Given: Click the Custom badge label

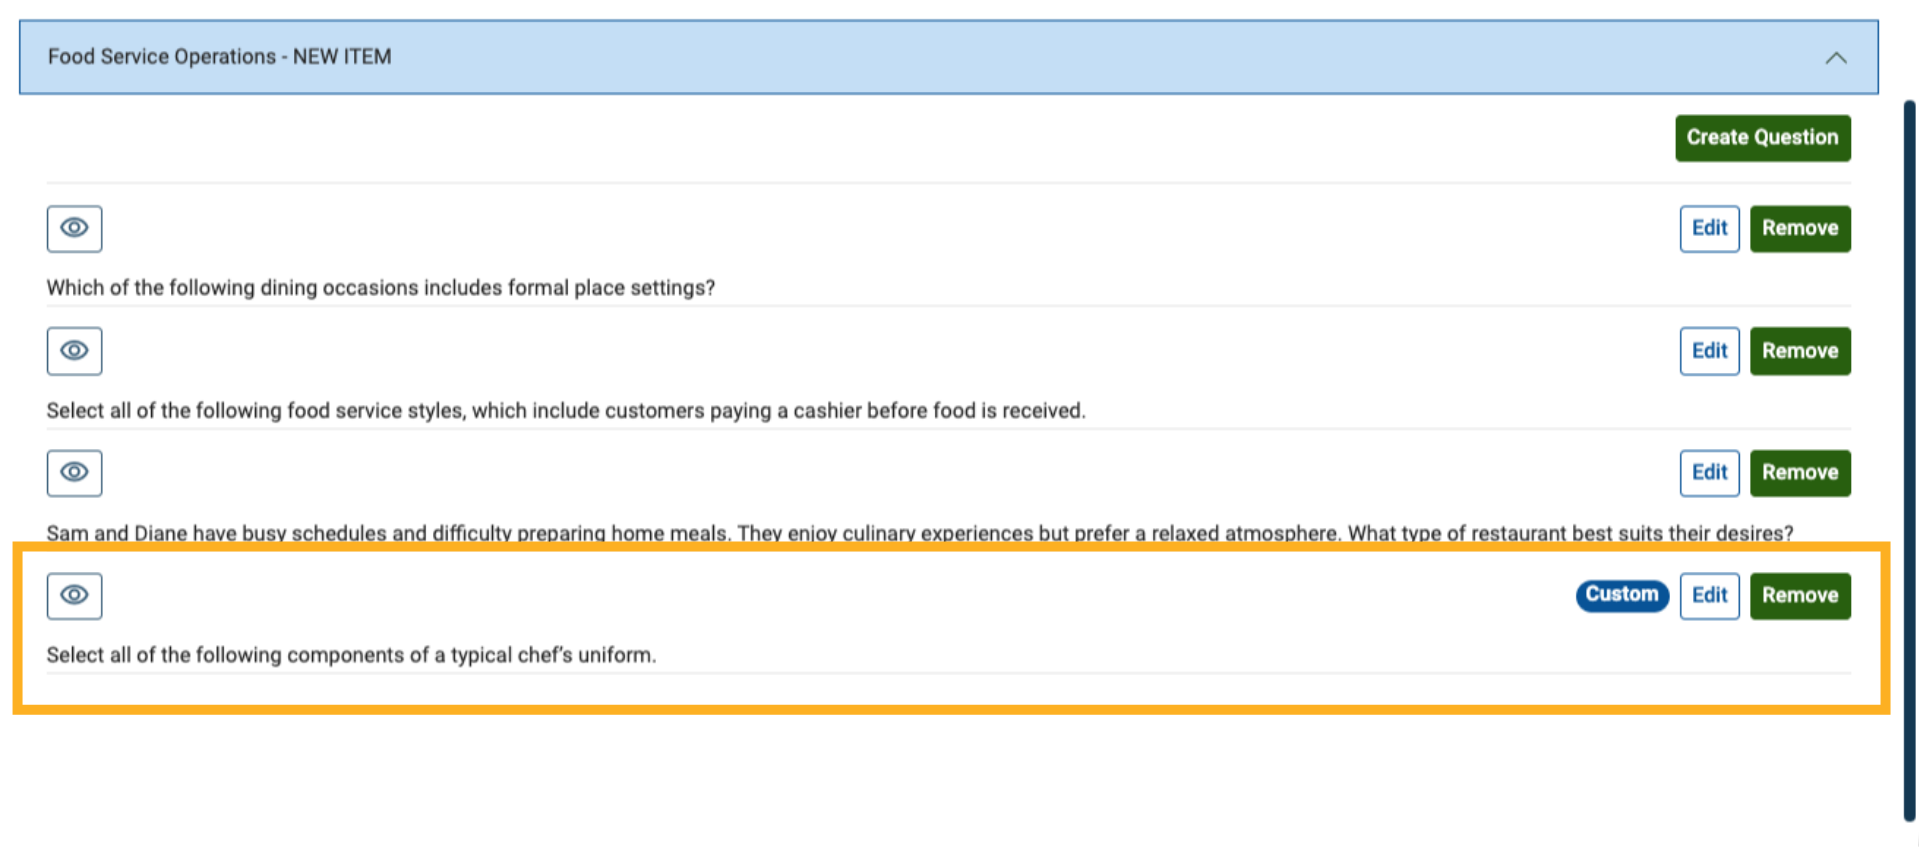Looking at the screenshot, I should click(x=1621, y=595).
